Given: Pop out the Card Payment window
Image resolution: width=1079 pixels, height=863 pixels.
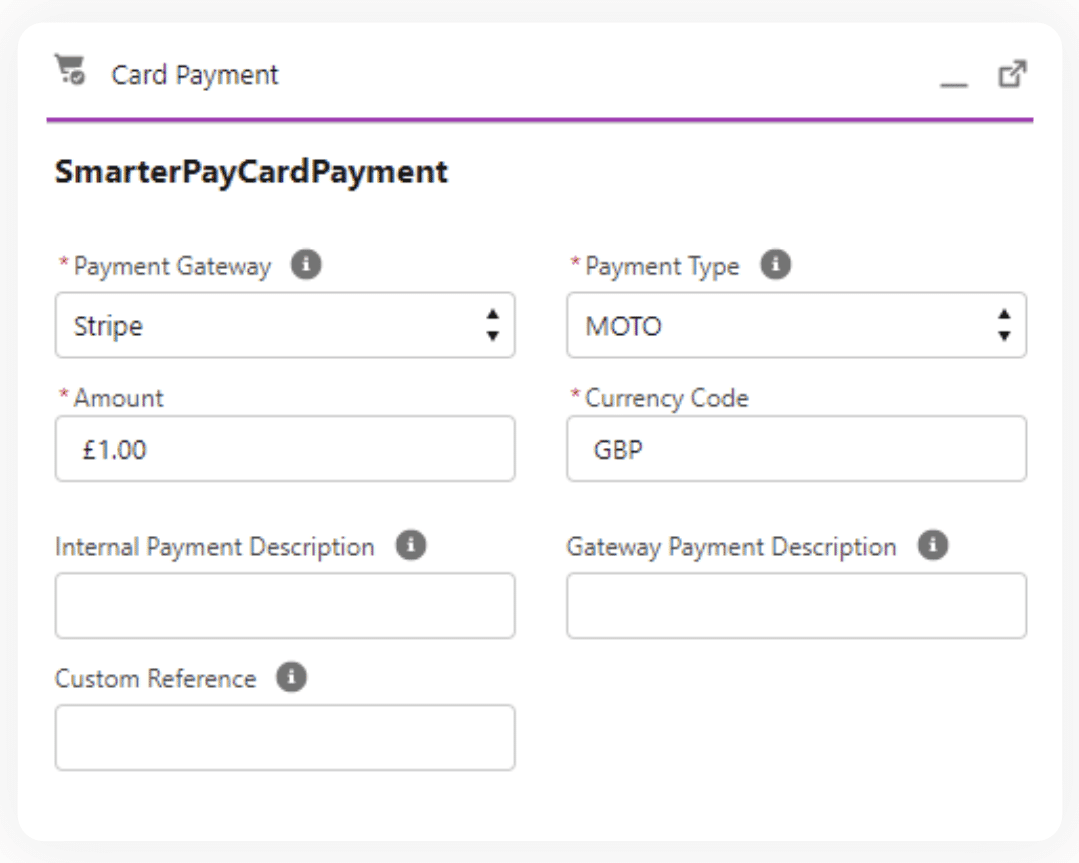Looking at the screenshot, I should pos(1012,74).
